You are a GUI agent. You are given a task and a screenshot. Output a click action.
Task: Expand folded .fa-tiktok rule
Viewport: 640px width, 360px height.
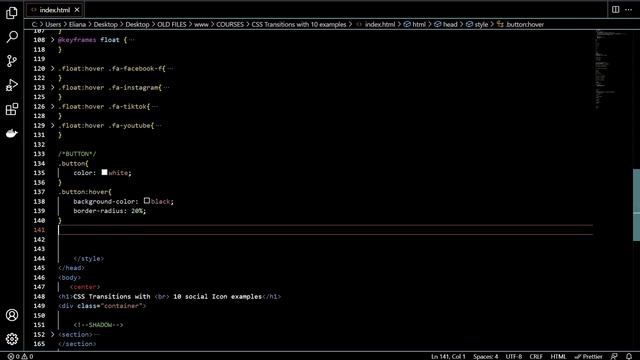(53, 106)
